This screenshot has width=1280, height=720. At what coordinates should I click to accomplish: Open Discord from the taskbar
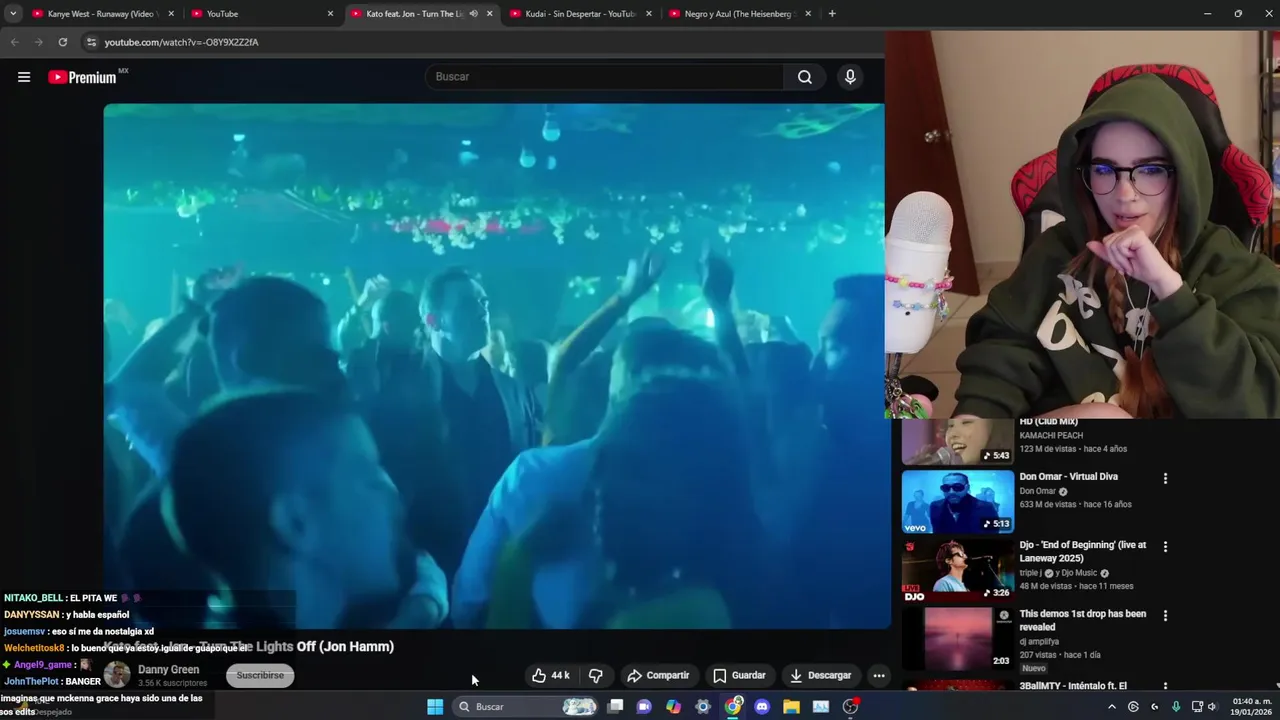762,707
